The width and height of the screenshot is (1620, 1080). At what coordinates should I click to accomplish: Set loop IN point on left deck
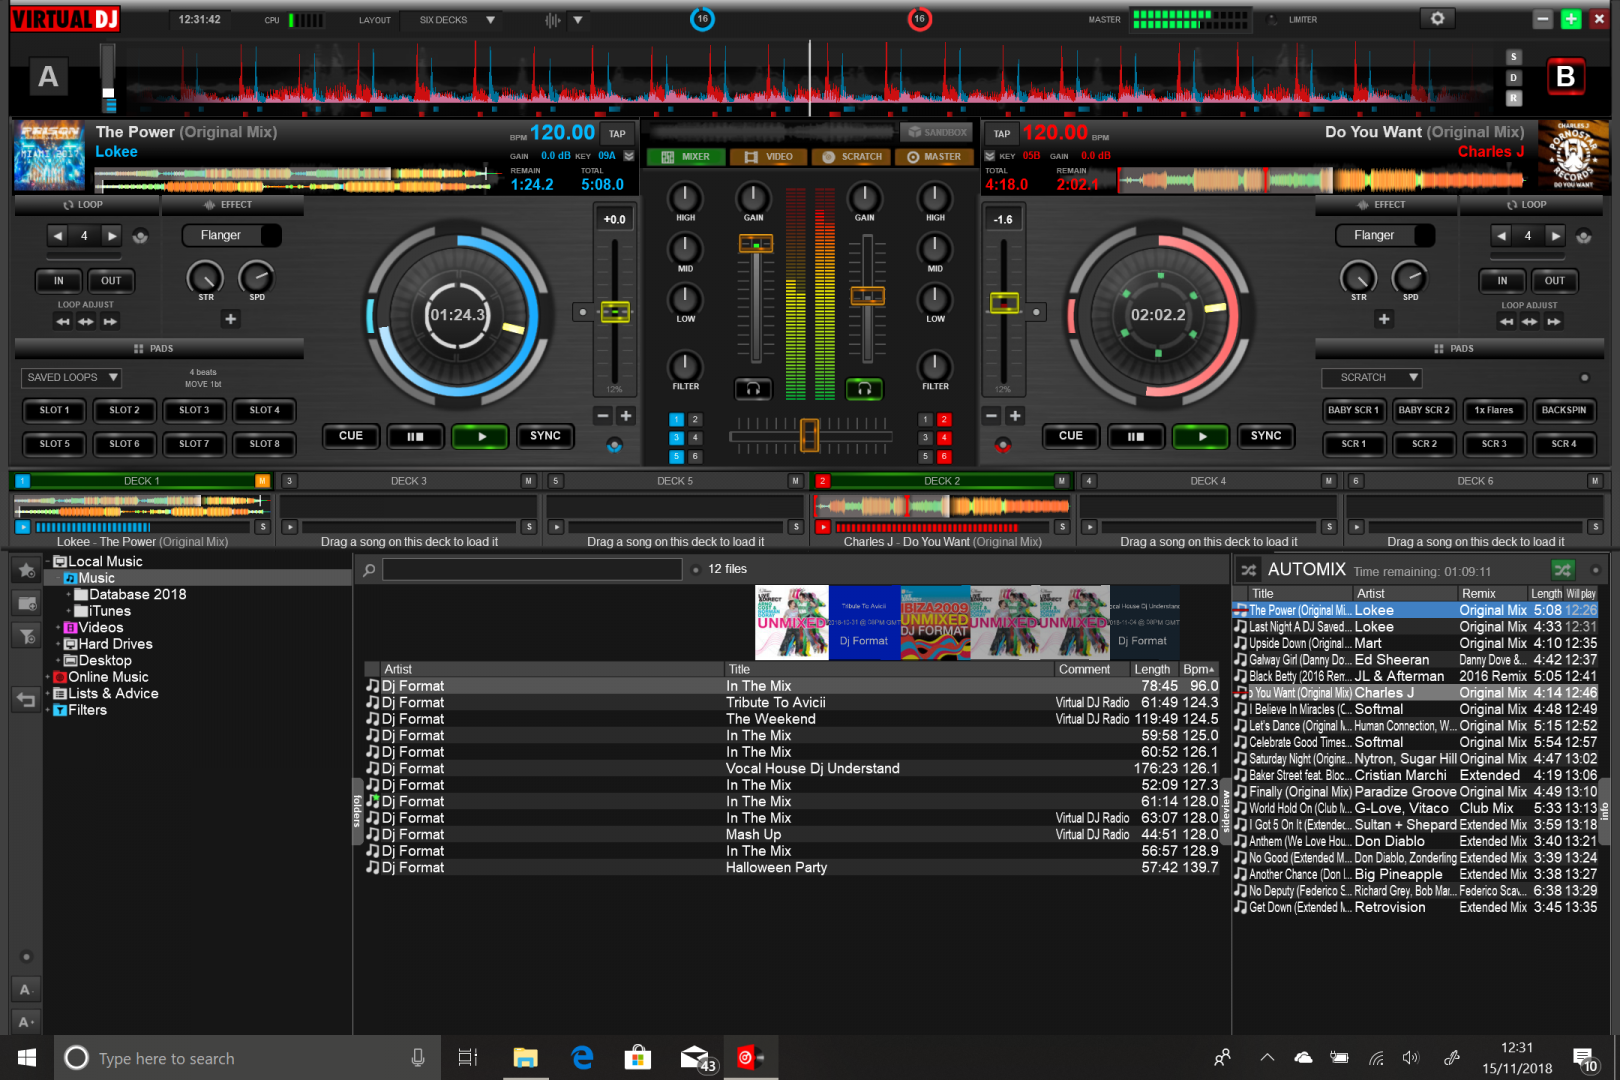(59, 281)
